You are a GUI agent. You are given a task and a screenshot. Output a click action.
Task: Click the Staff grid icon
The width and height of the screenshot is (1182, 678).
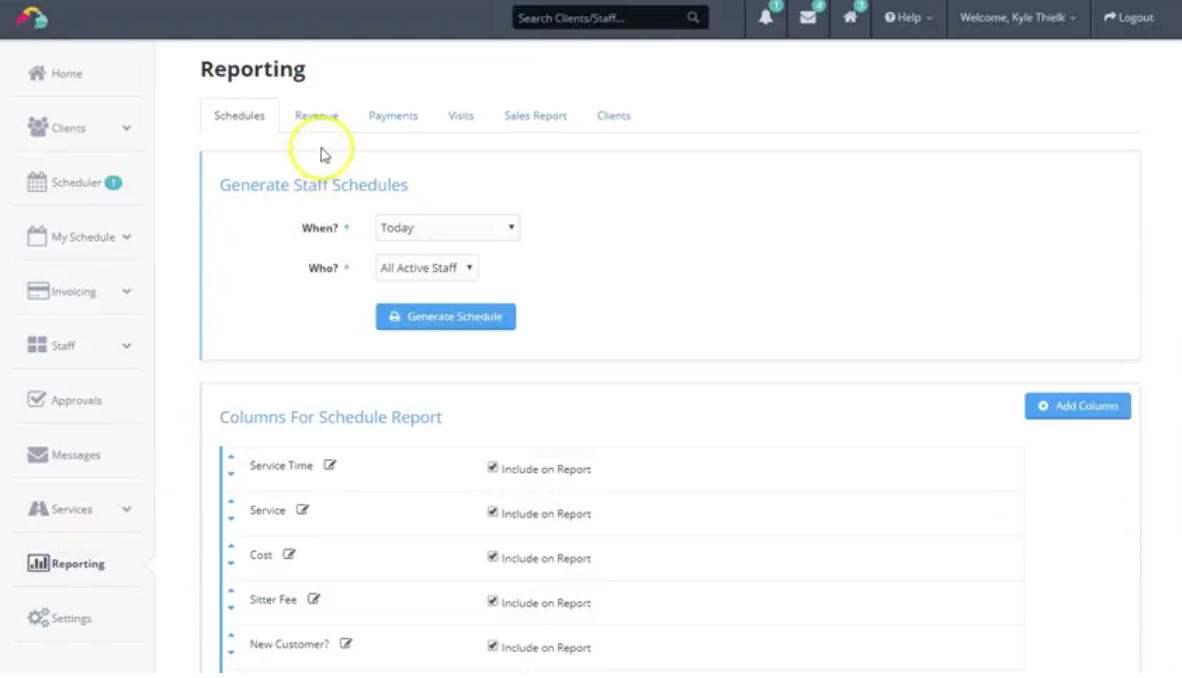(x=37, y=345)
